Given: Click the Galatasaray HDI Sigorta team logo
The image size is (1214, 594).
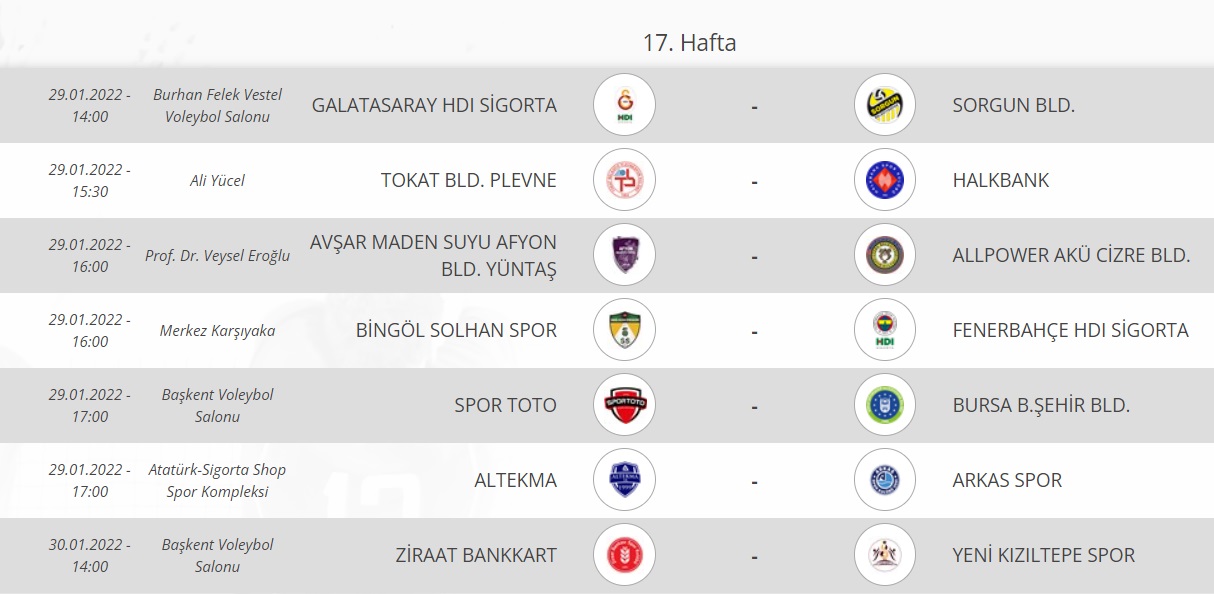Looking at the screenshot, I should click(624, 105).
